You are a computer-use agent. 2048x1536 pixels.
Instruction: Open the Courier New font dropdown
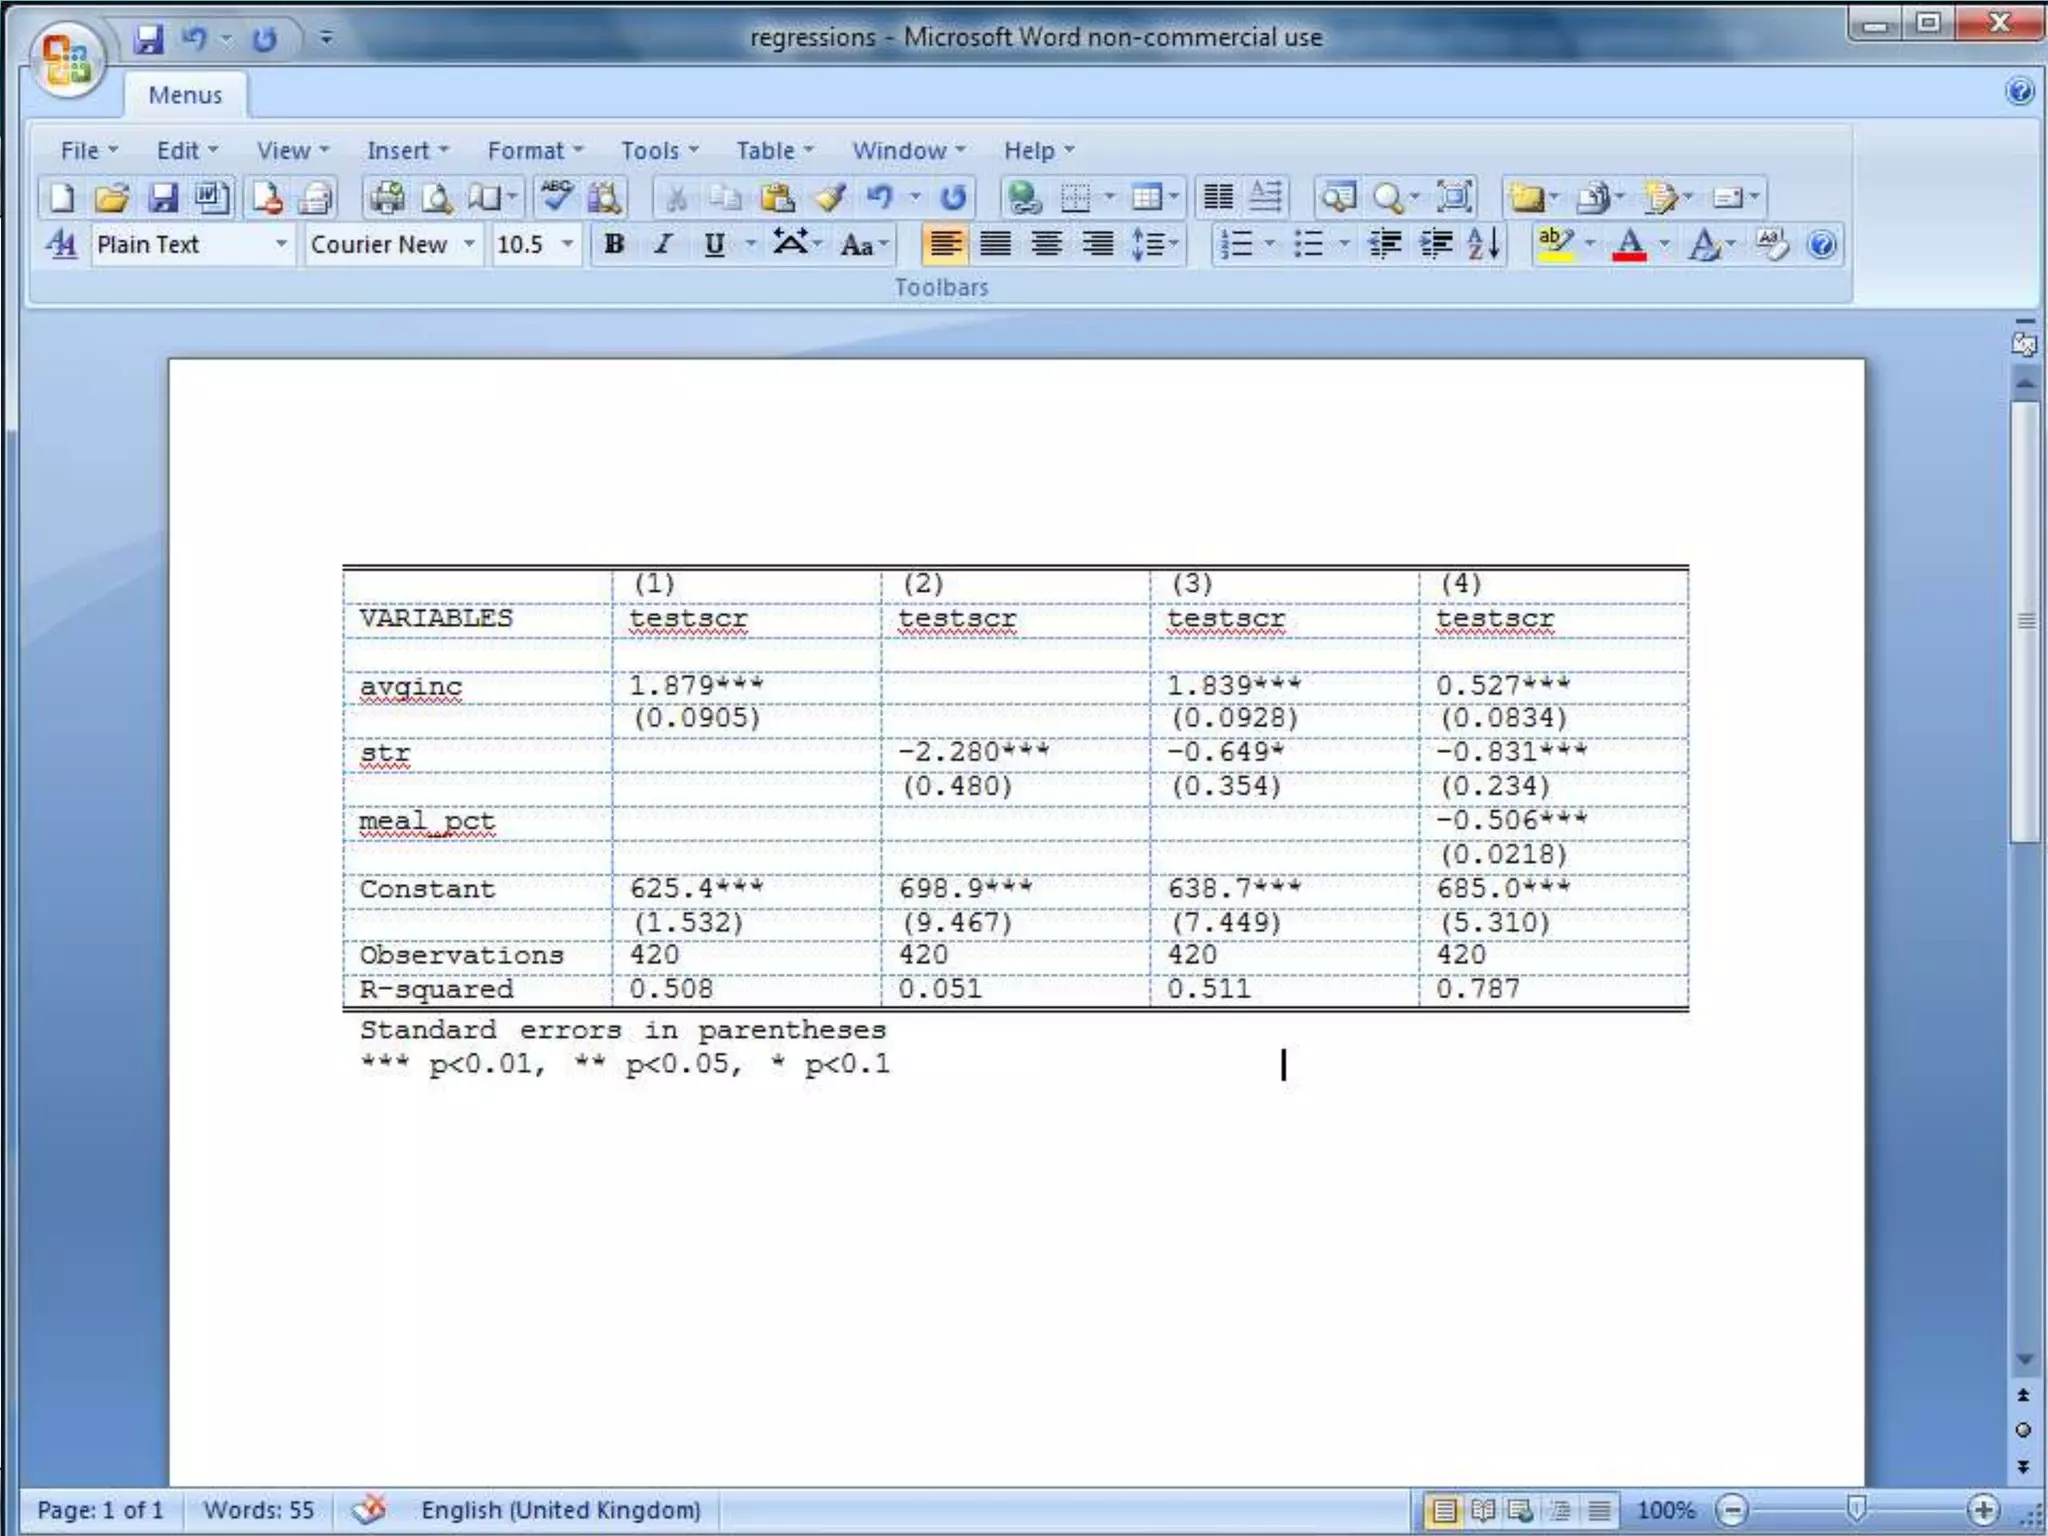[x=469, y=244]
